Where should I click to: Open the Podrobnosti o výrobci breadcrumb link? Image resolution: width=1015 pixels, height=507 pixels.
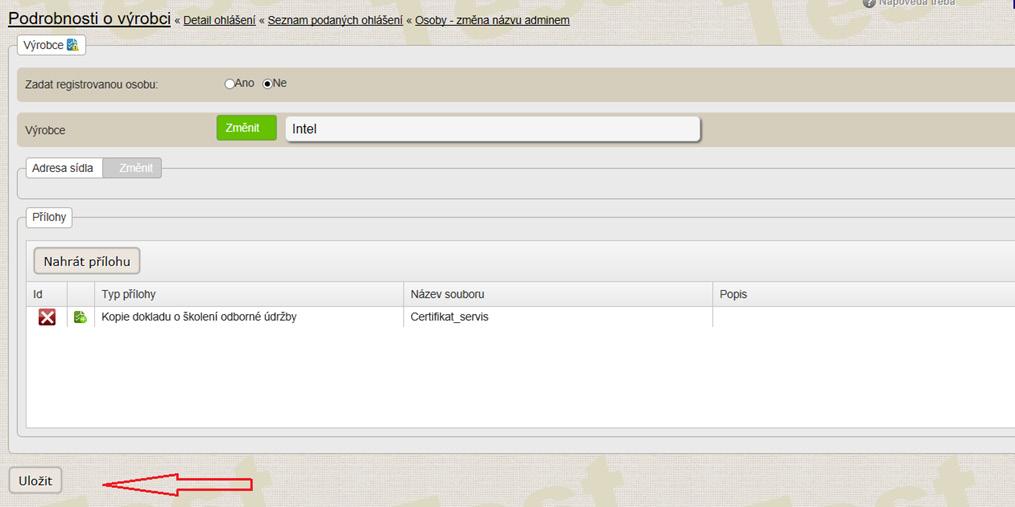click(x=89, y=19)
